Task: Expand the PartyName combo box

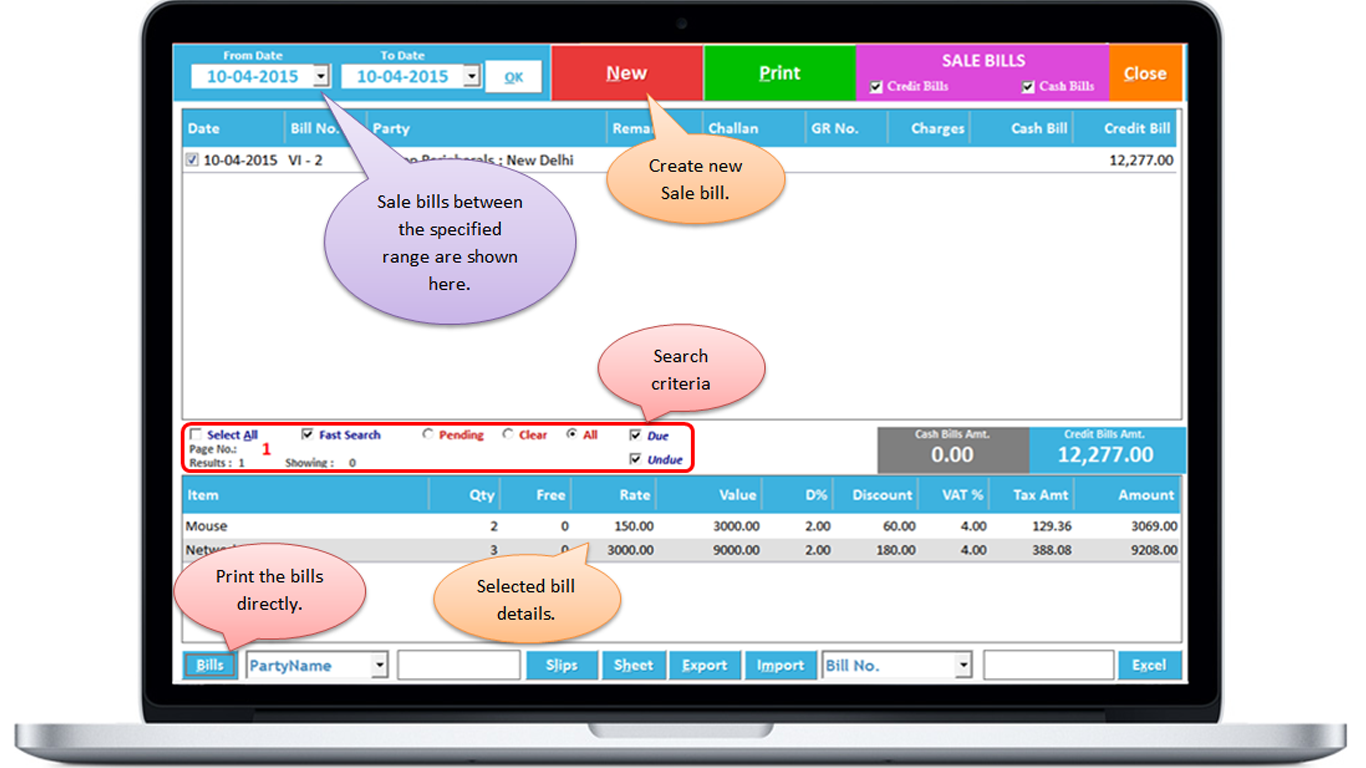Action: (x=379, y=665)
